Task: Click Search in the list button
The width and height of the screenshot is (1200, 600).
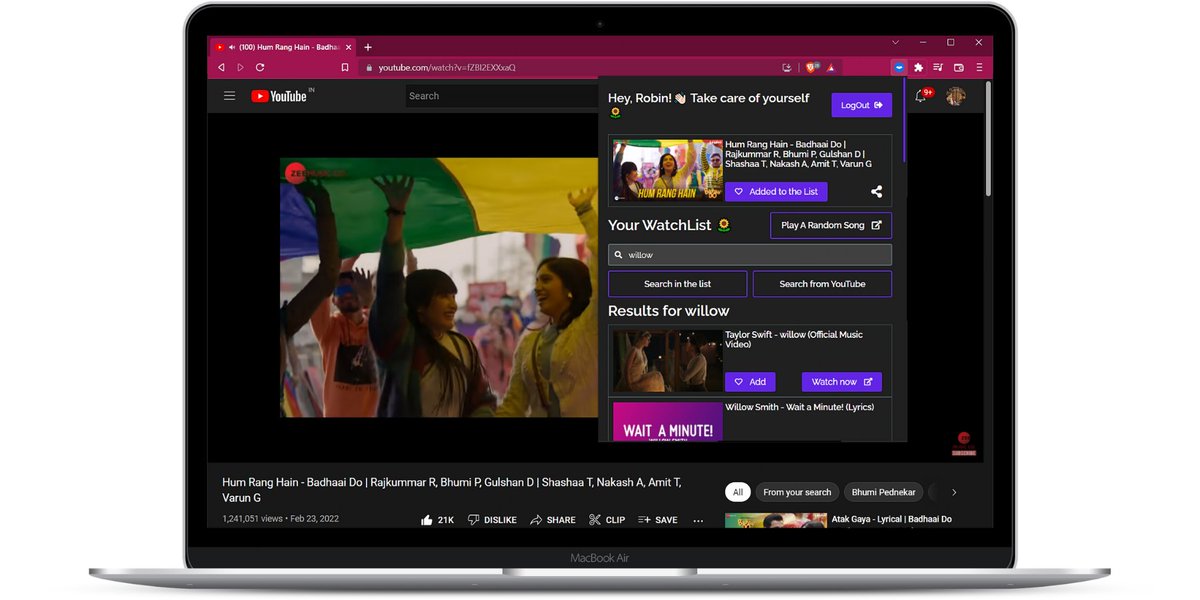Action: [x=678, y=284]
